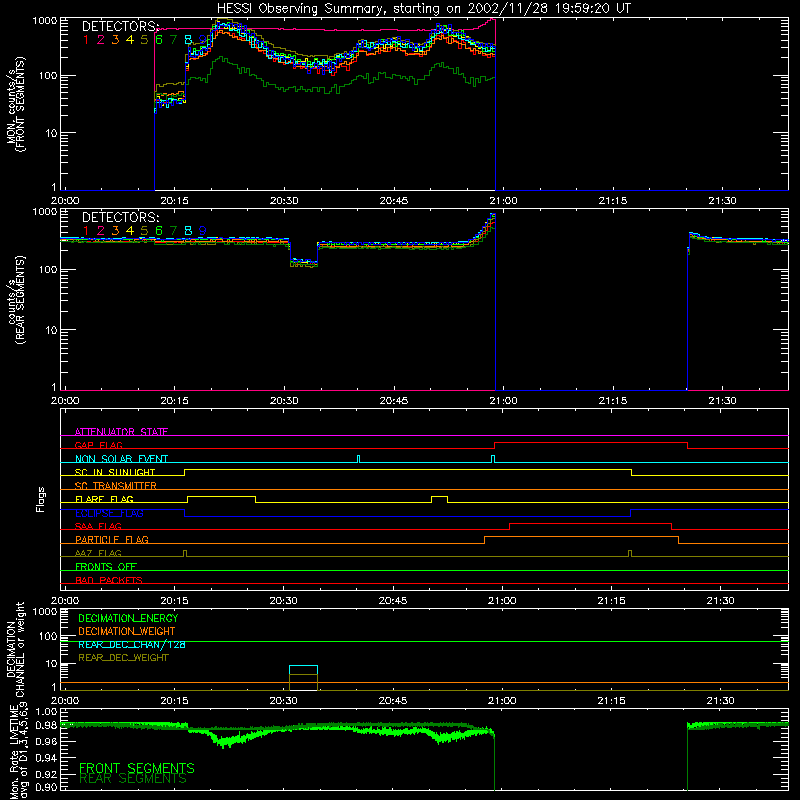Select DETECTORS: label in front segments plot
This screenshot has width=800, height=800.
pos(121,26)
